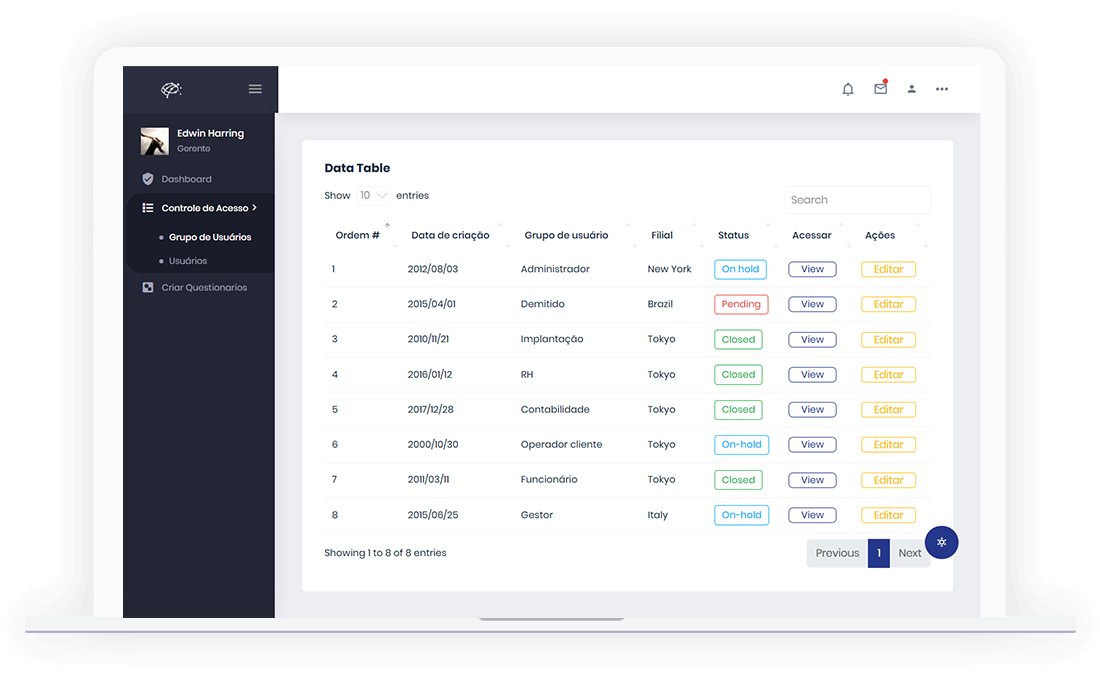Open the three-dots more options menu
The image size is (1100, 680).
tap(942, 89)
